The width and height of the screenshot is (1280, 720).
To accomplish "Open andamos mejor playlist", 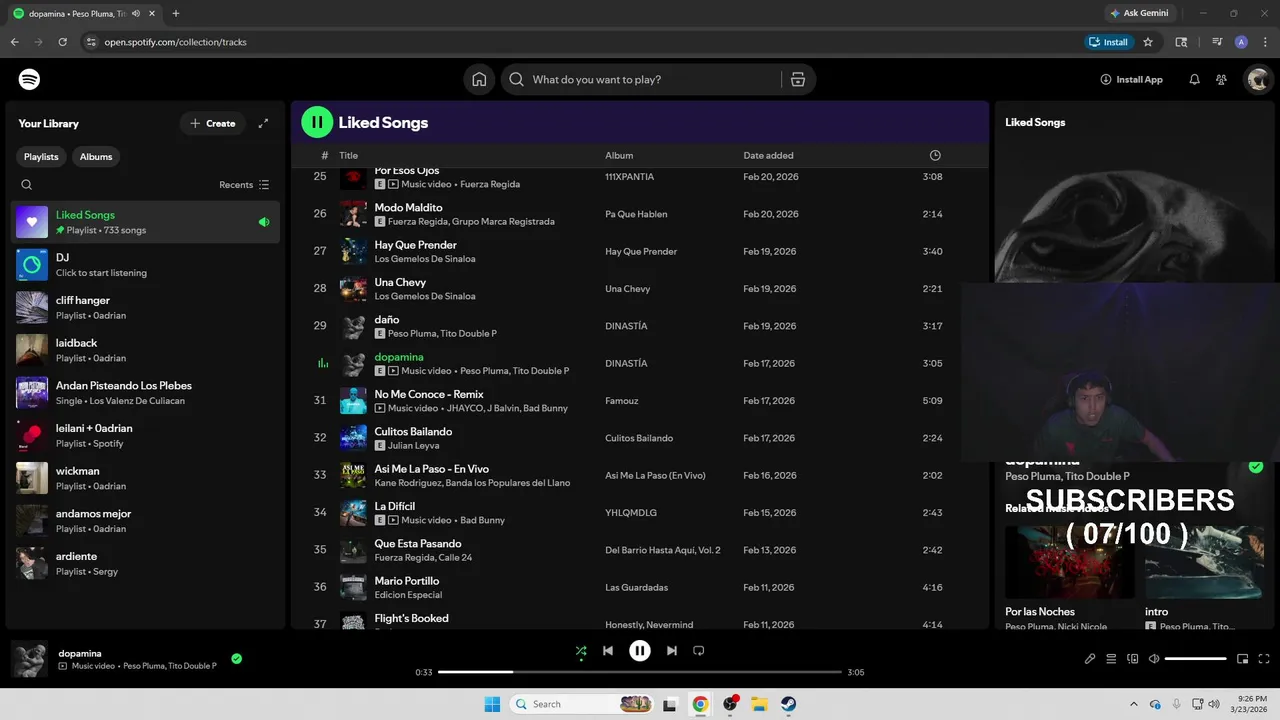I will click(146, 521).
